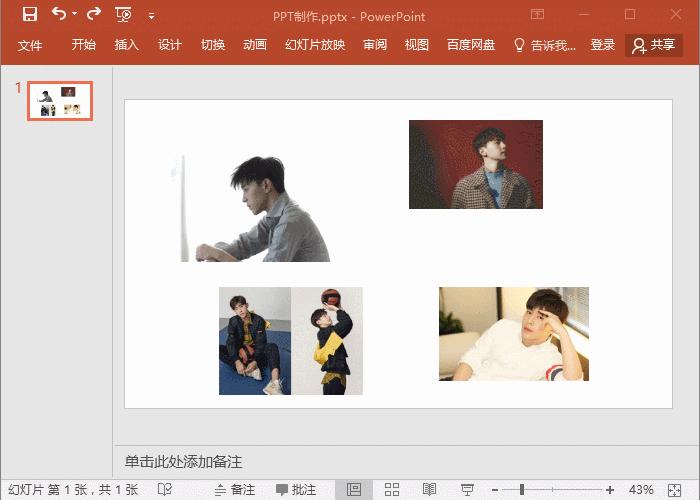Image resolution: width=700 pixels, height=500 pixels.
Task: Select slide 1 thumbnail in panel
Action: tap(60, 101)
